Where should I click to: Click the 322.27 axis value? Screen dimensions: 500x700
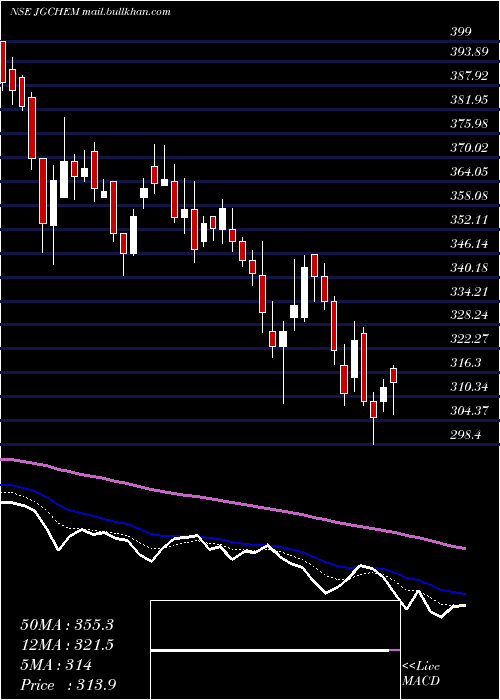coord(468,339)
